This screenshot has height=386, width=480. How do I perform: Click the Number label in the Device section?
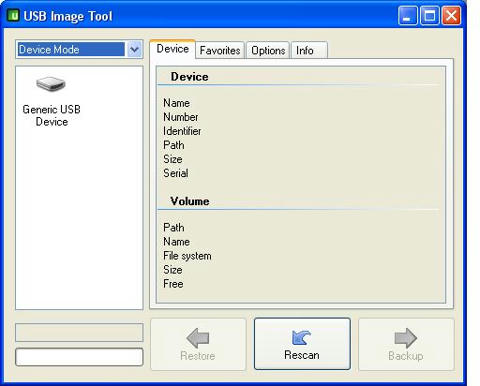point(181,117)
